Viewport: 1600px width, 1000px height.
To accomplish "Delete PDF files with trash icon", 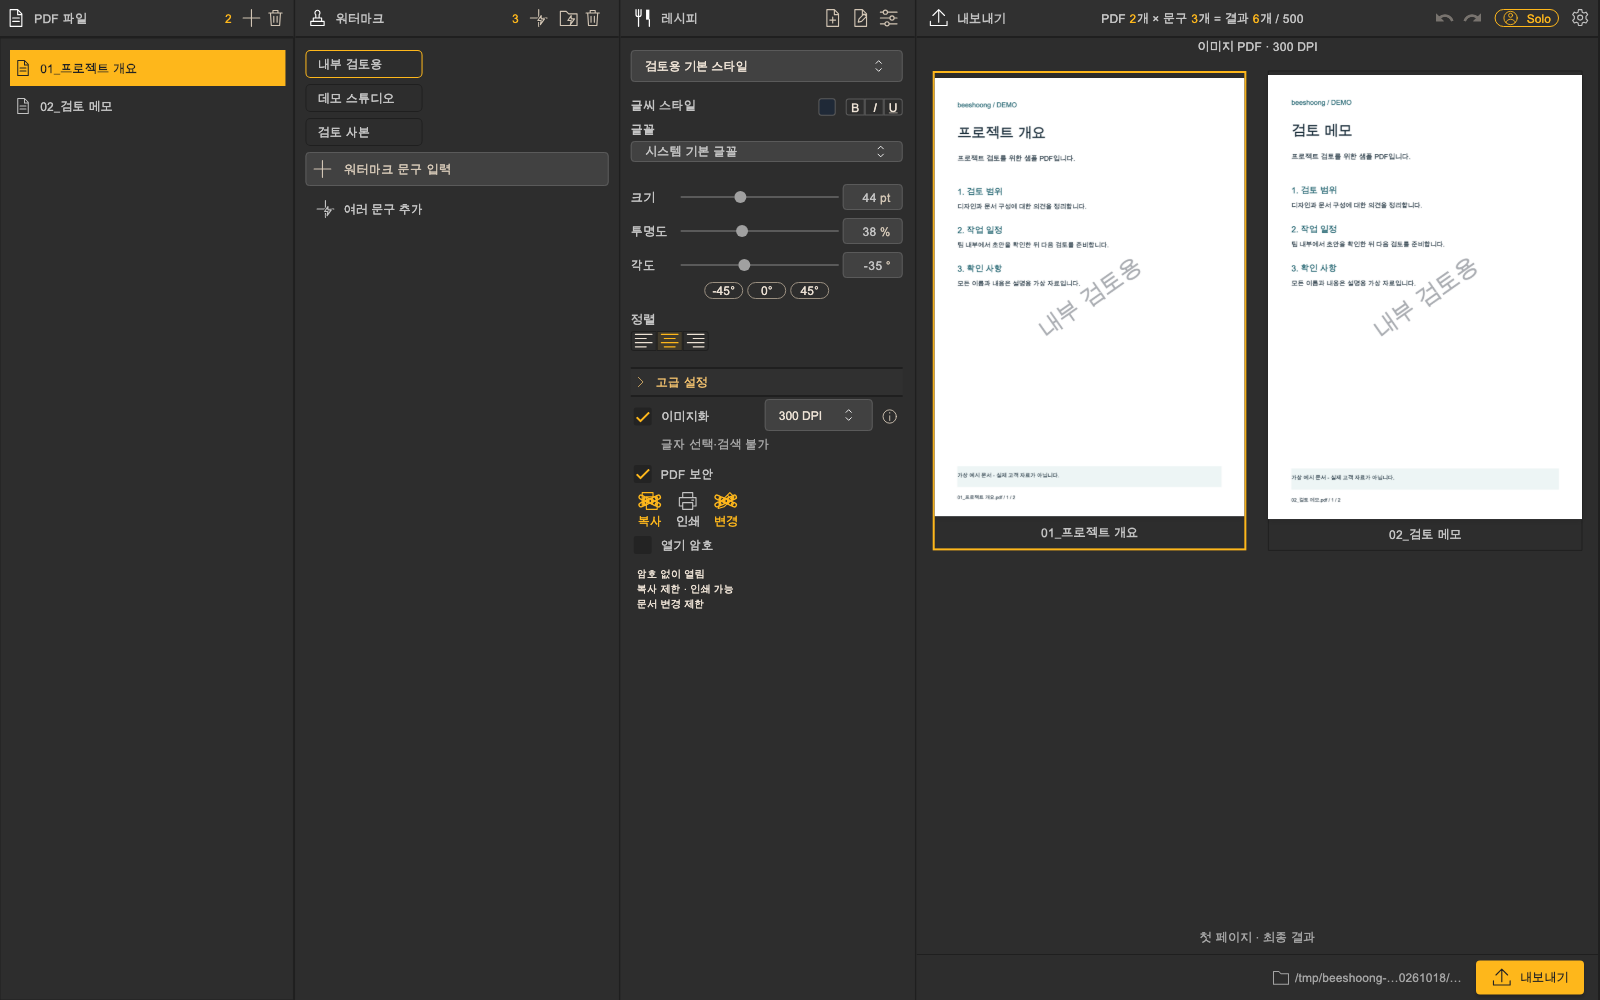I will click(x=276, y=18).
